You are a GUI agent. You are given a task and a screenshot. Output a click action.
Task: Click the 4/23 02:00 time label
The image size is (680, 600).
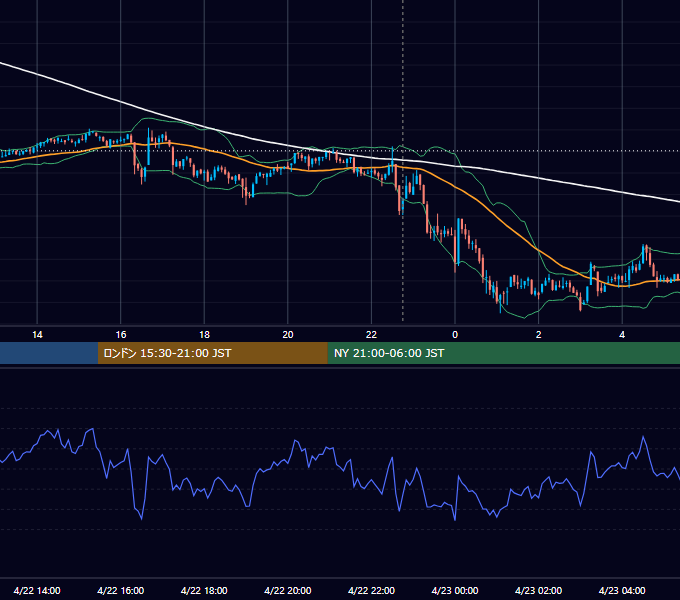click(x=539, y=590)
